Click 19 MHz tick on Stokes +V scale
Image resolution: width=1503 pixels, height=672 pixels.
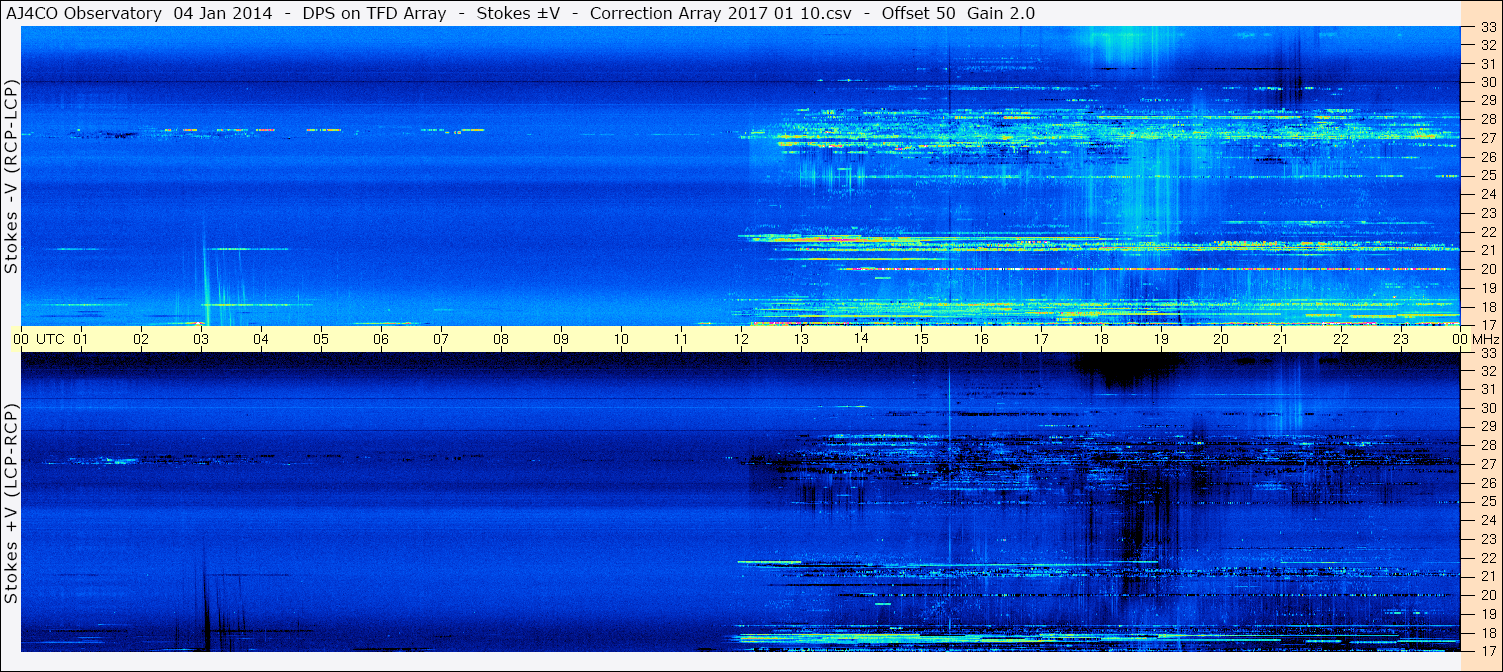(1488, 613)
